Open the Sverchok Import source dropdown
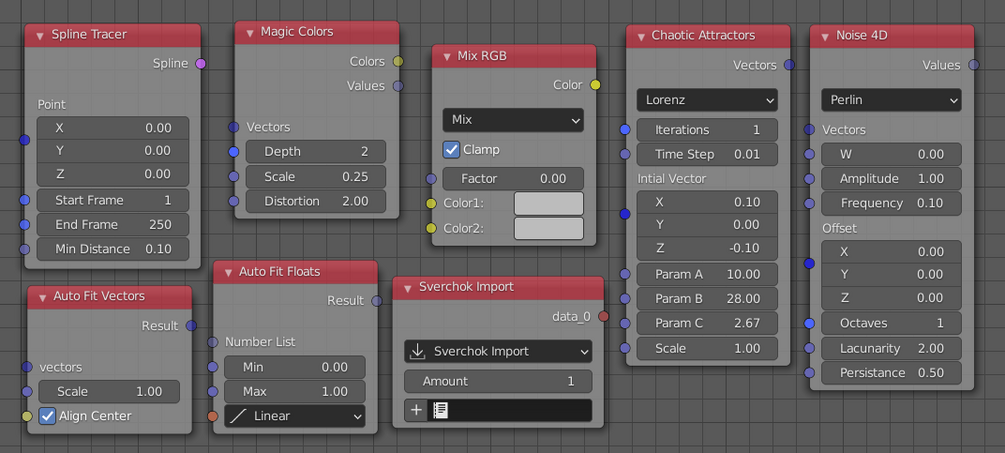Viewport: 1005px width, 453px height. 498,352
